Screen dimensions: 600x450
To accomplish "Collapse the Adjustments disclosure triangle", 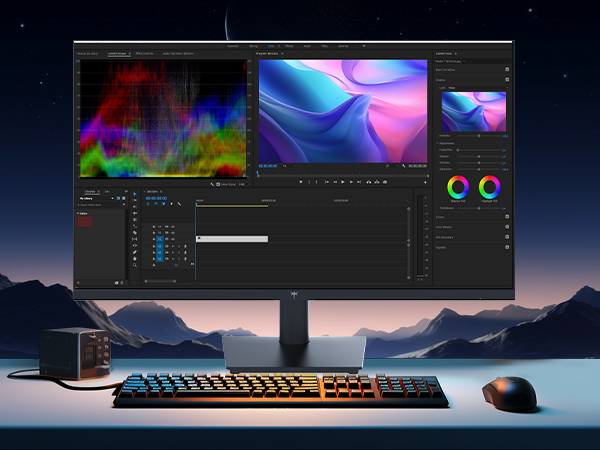I will 437,143.
